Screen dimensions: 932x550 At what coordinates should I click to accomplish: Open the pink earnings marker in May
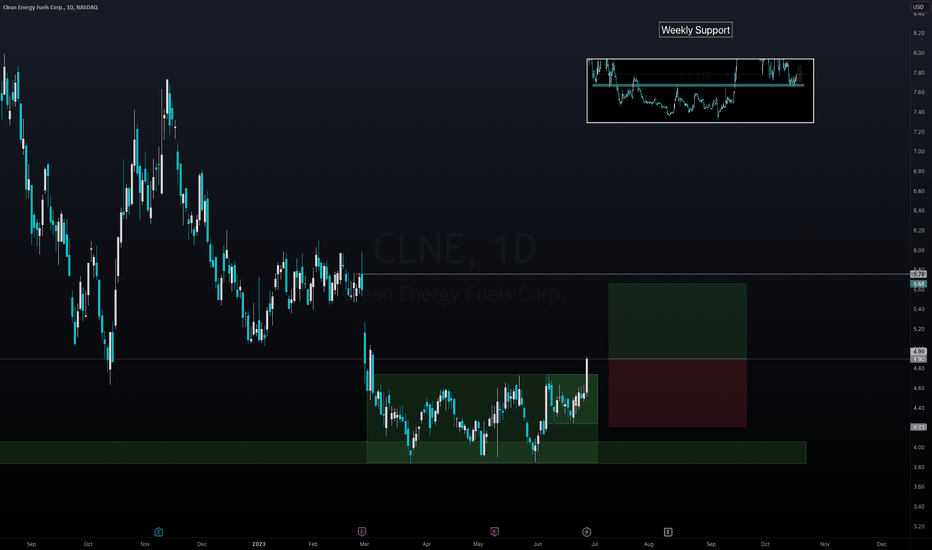tap(494, 532)
